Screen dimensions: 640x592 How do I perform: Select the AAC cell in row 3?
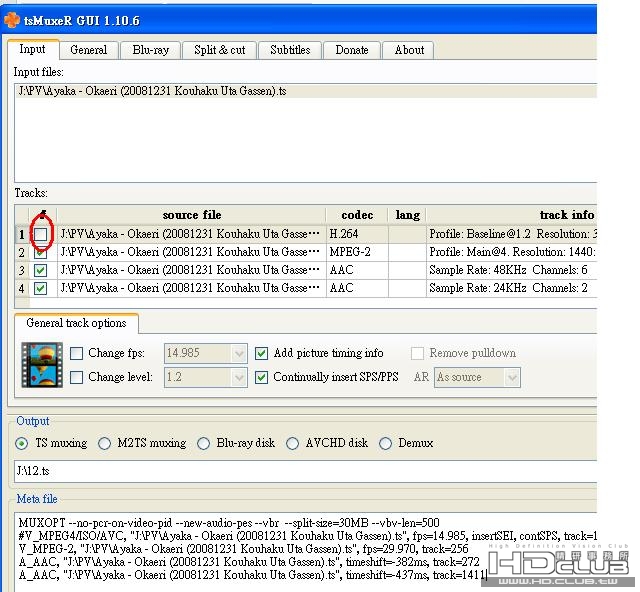pyautogui.click(x=357, y=270)
